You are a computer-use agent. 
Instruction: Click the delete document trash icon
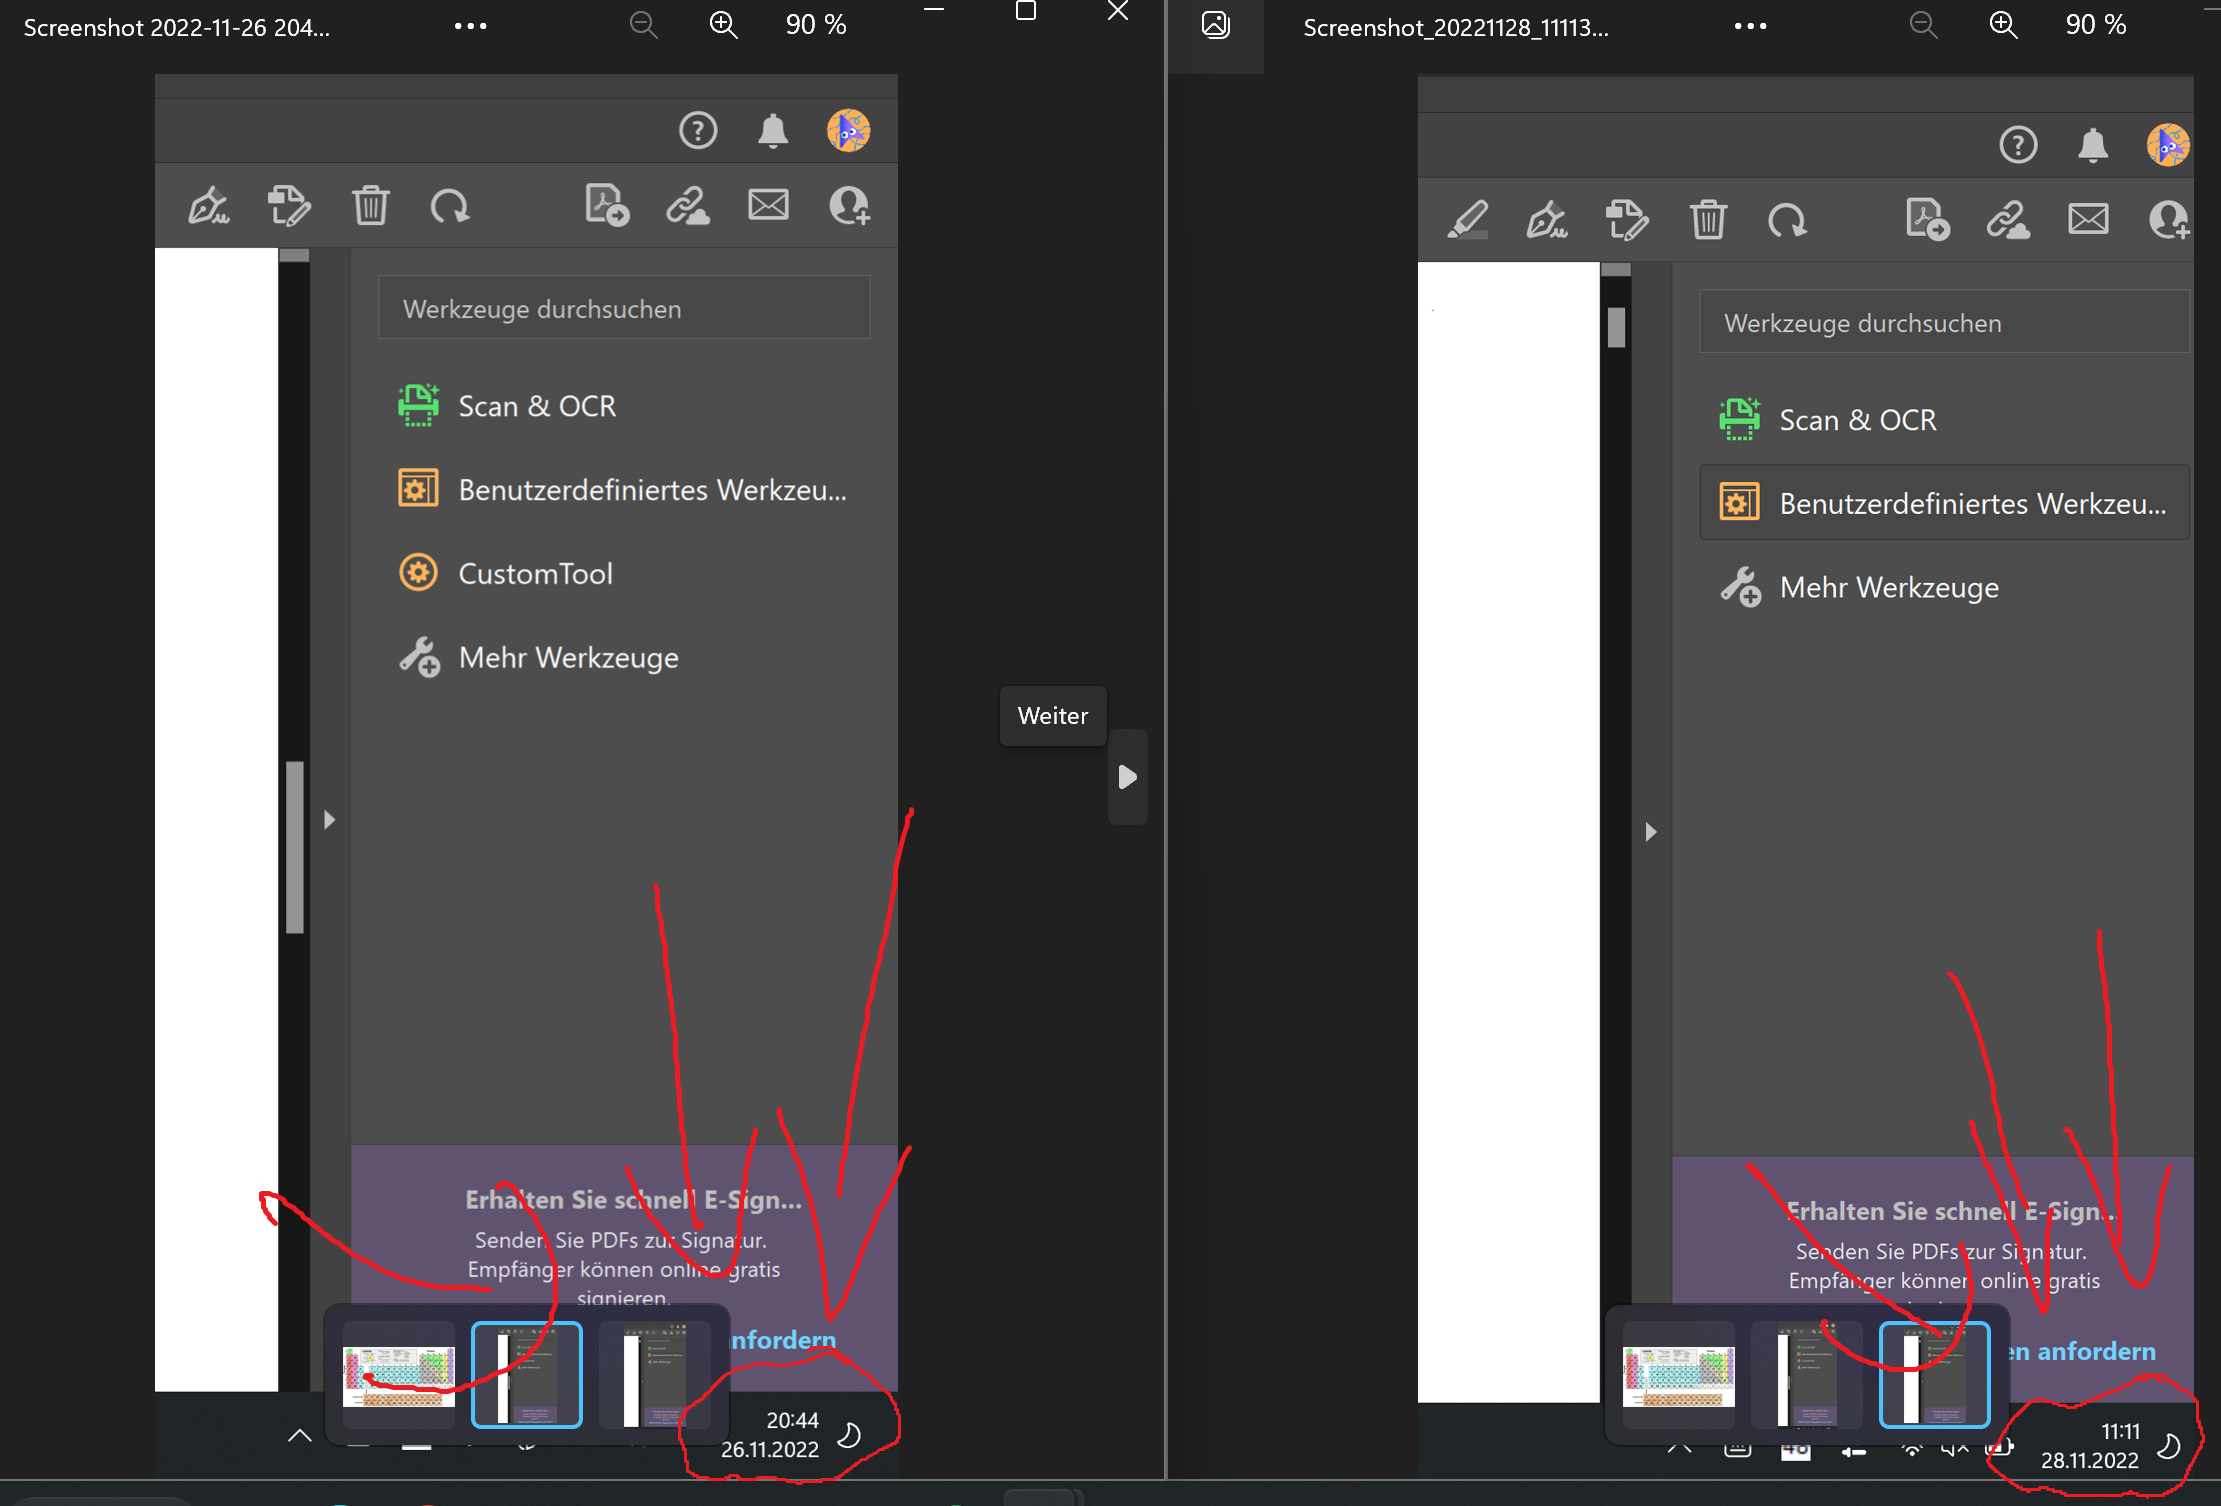[x=371, y=205]
